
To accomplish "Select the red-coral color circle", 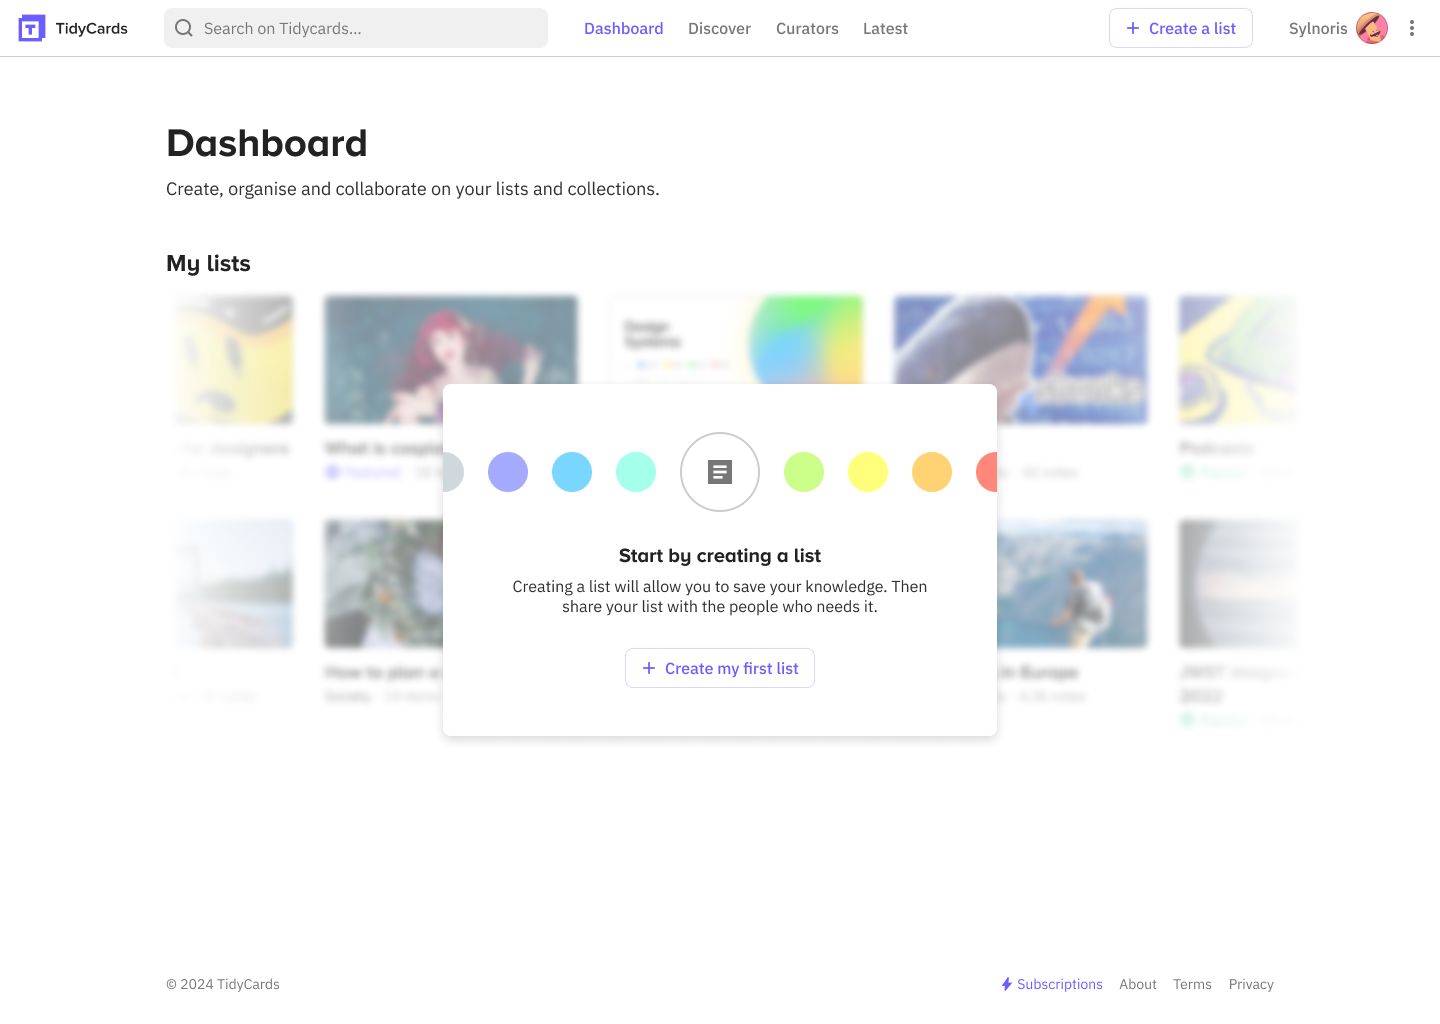I will tap(987, 472).
